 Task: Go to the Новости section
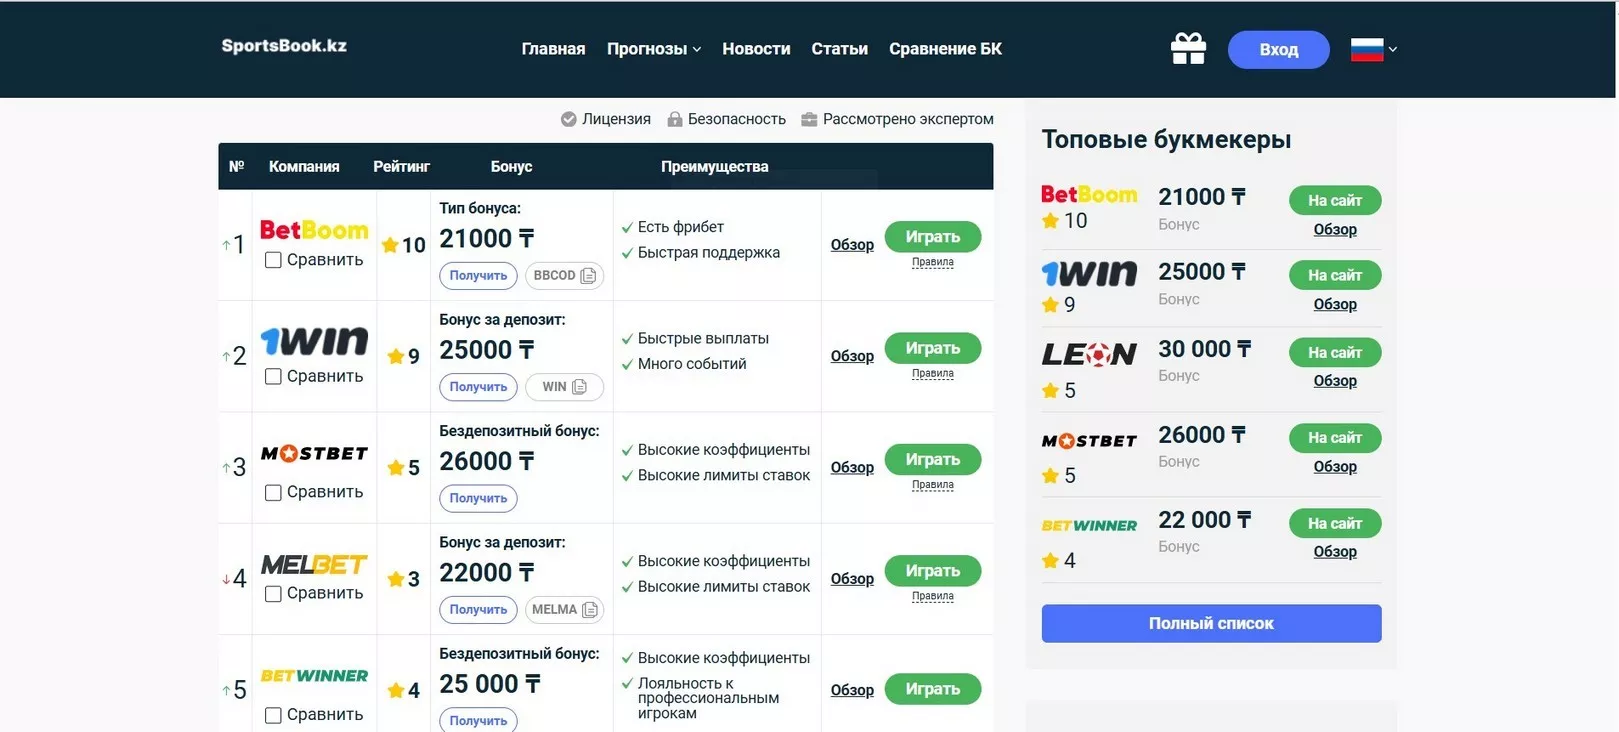[x=756, y=49]
